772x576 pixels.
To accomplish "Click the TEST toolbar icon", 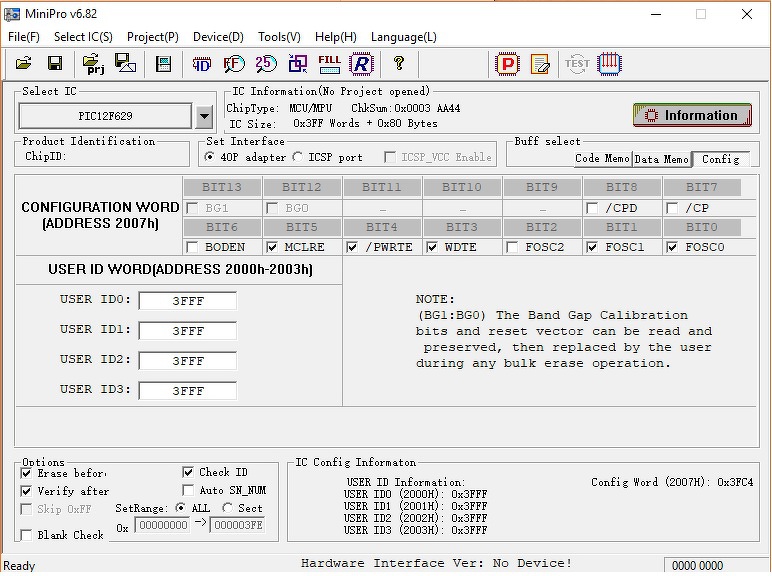I will pyautogui.click(x=577, y=64).
